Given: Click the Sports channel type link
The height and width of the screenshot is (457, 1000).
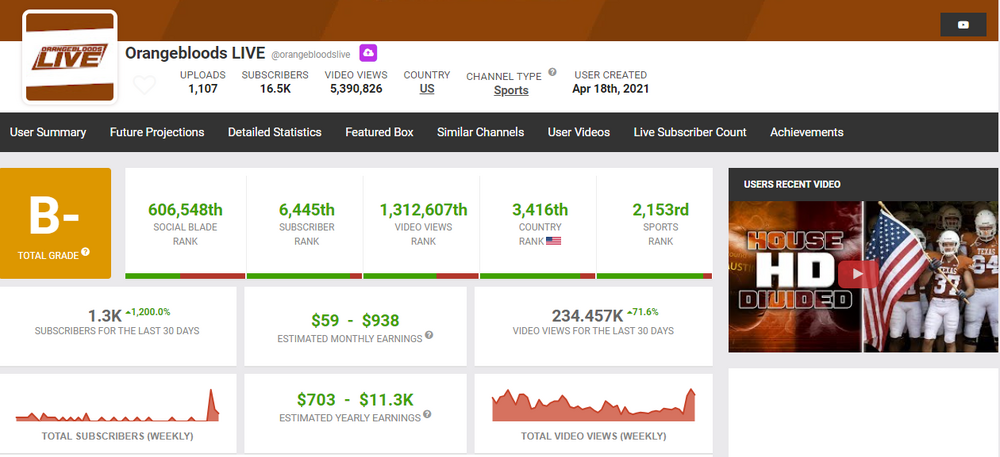Looking at the screenshot, I should 511,91.
